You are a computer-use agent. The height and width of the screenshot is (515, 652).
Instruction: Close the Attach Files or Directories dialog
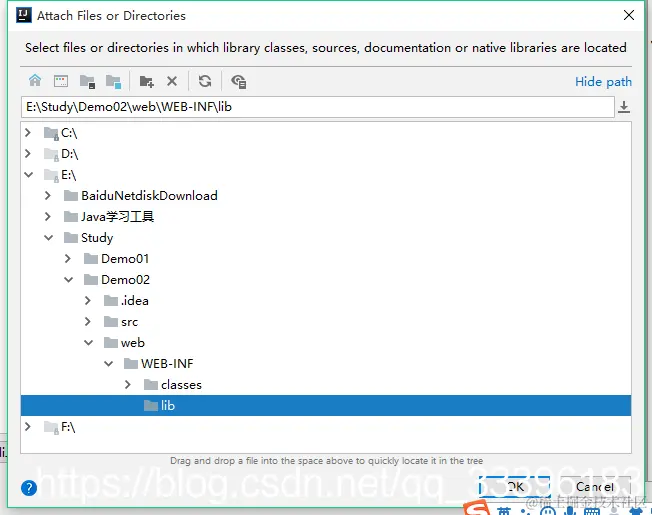(629, 15)
